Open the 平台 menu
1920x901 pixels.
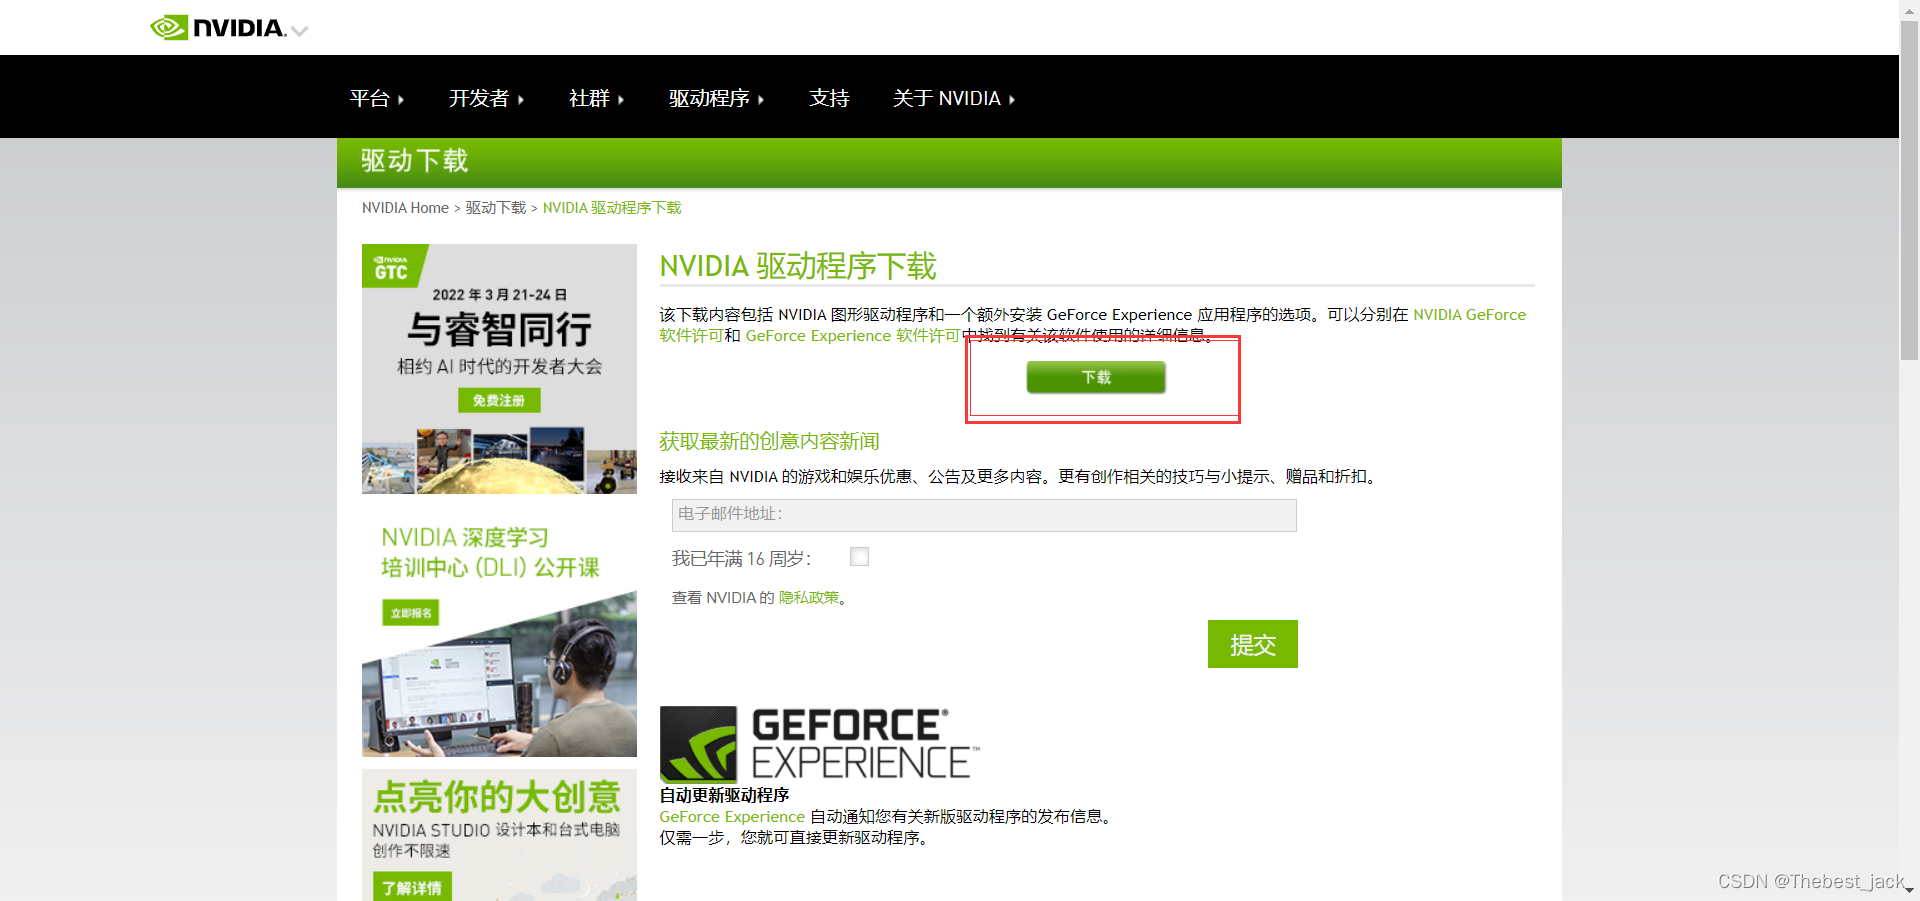point(377,98)
